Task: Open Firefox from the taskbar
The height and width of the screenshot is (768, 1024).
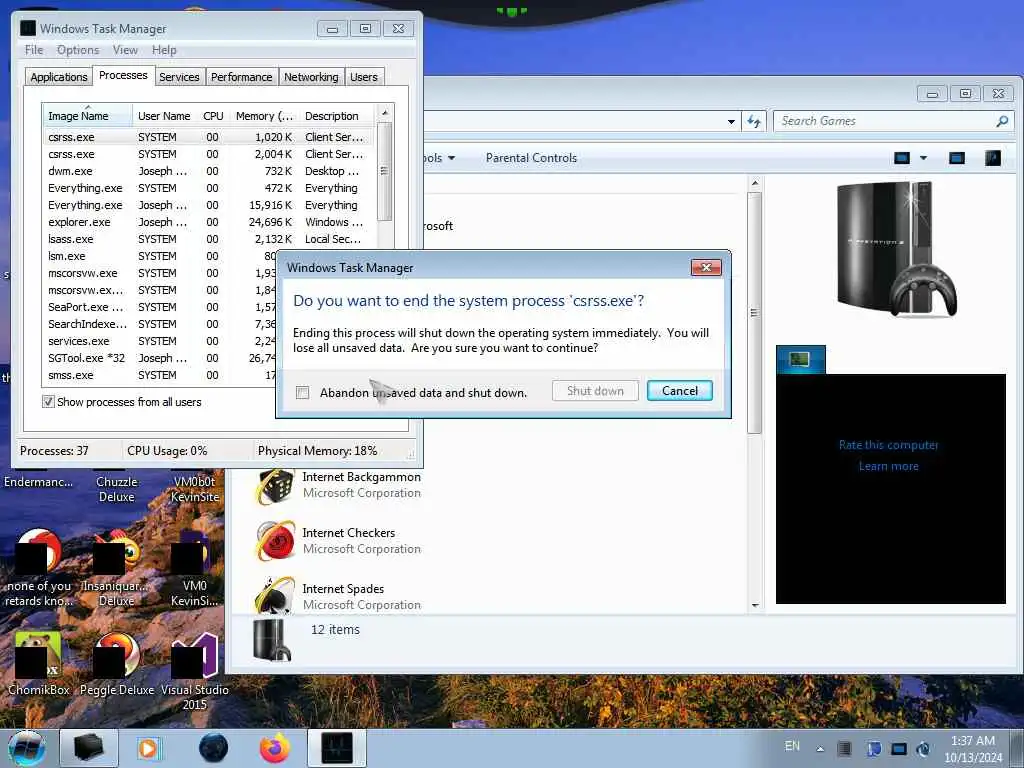Action: point(275,748)
